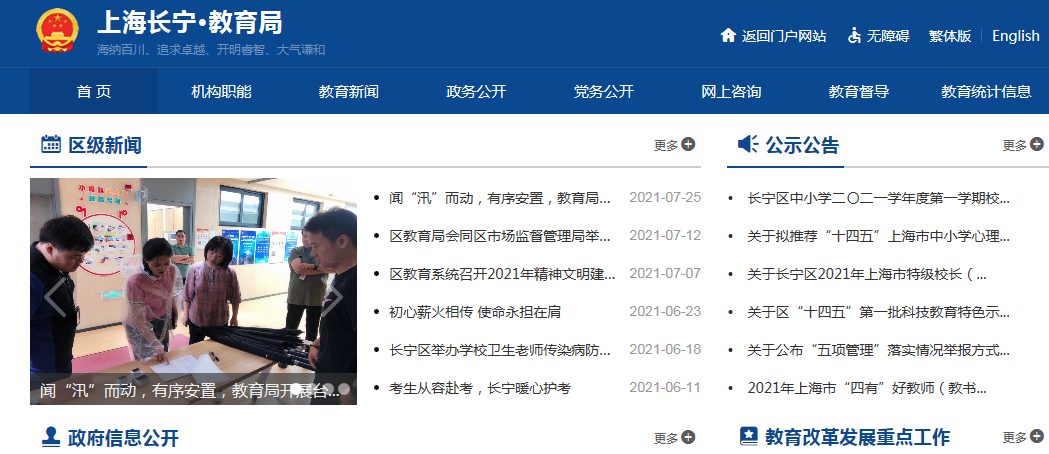Click the wheelchair accessibility icon
This screenshot has height=454, width=1049.
(x=854, y=36)
